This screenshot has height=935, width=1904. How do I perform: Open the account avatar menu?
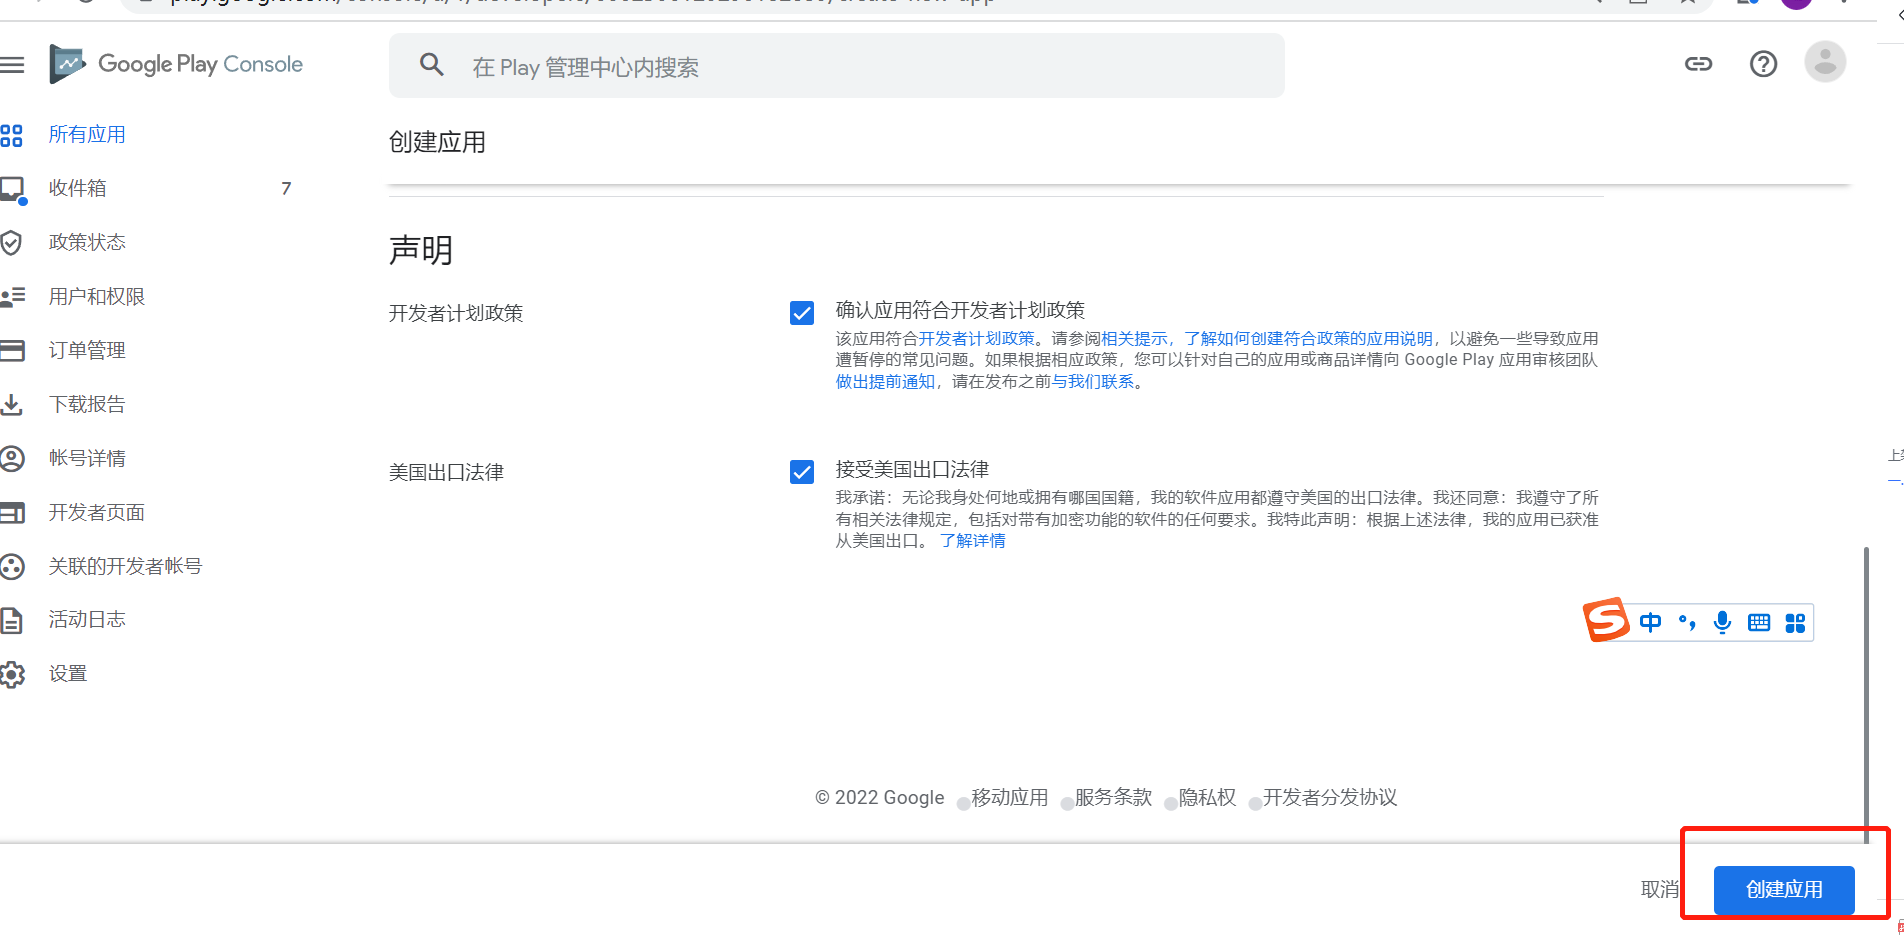[x=1825, y=62]
